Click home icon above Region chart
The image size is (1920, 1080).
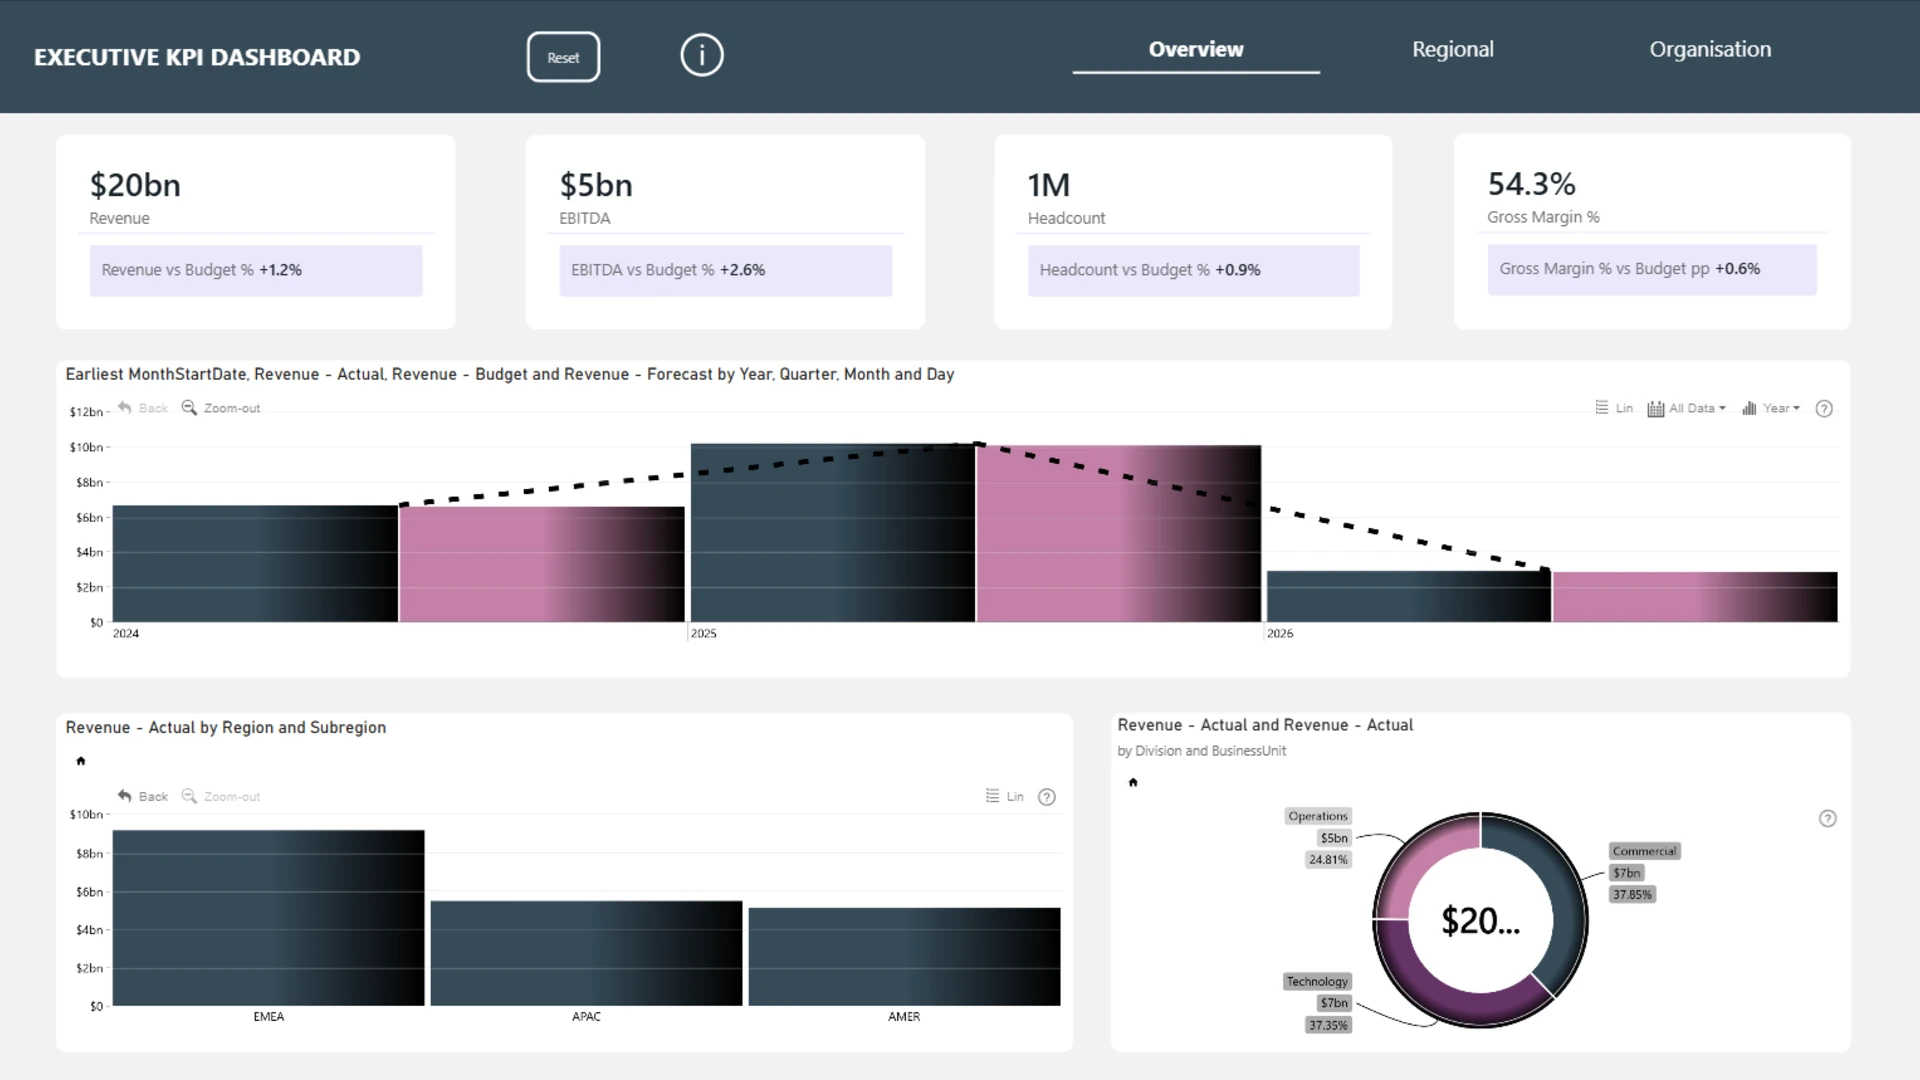[x=81, y=761]
